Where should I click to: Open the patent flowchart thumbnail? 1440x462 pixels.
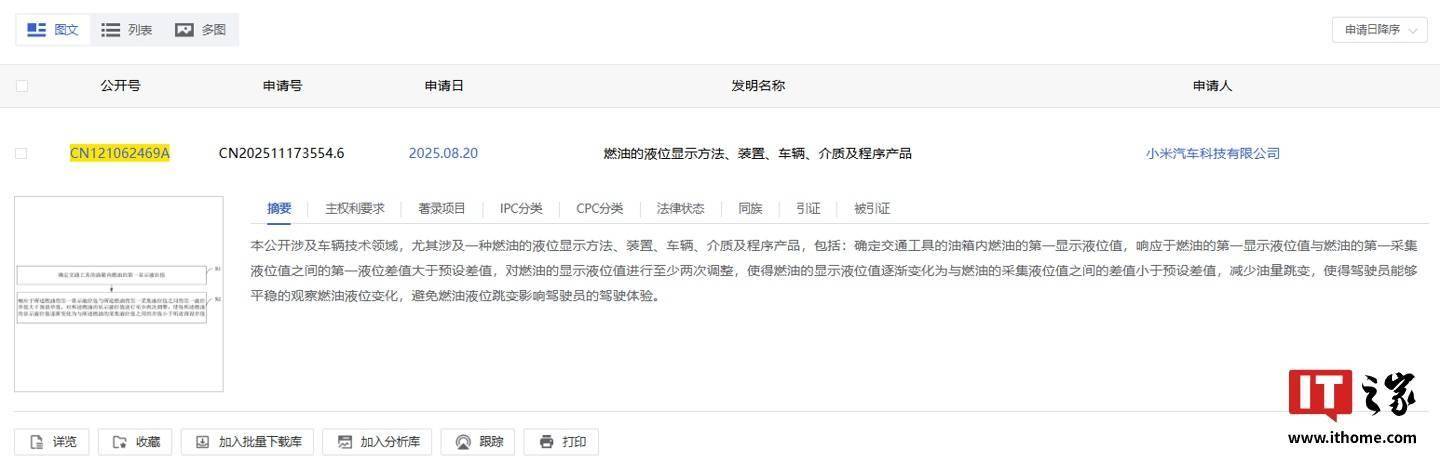click(x=119, y=294)
